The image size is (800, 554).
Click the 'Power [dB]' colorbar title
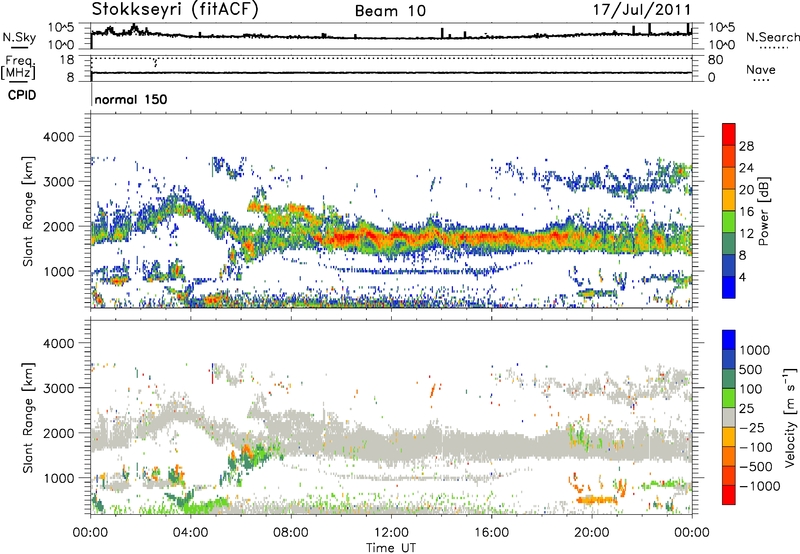763,211
